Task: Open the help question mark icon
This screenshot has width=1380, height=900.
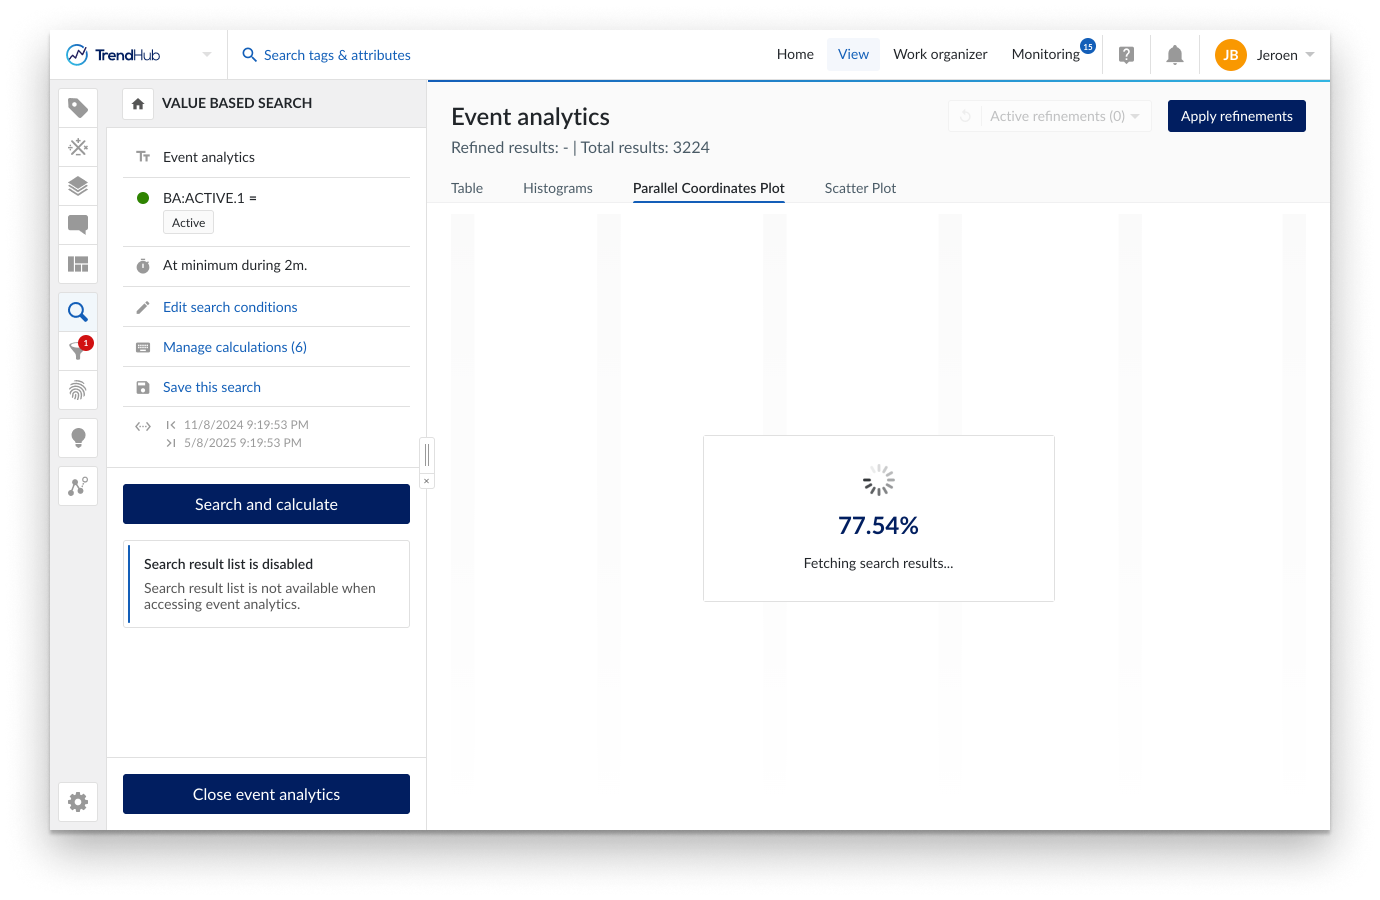Action: [1126, 55]
